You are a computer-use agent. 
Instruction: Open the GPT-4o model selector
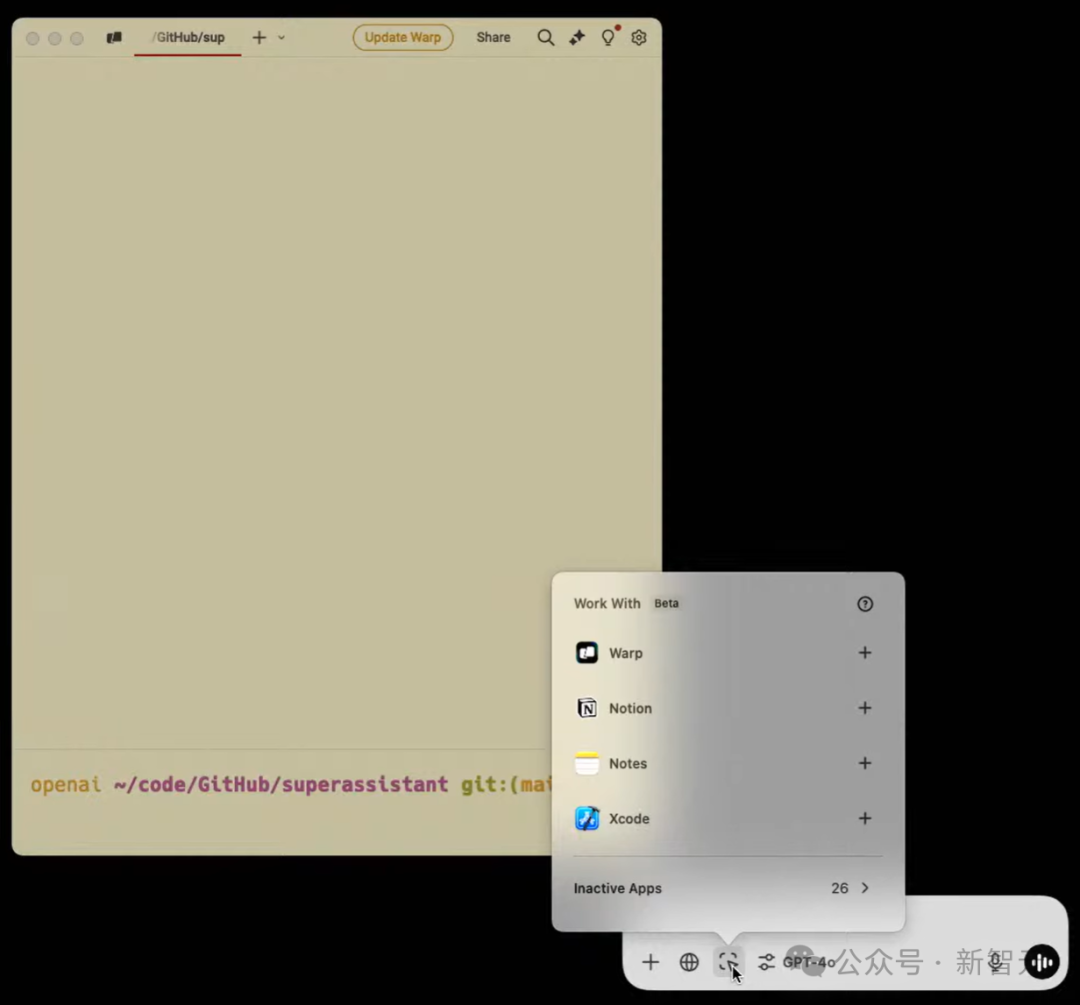[797, 962]
